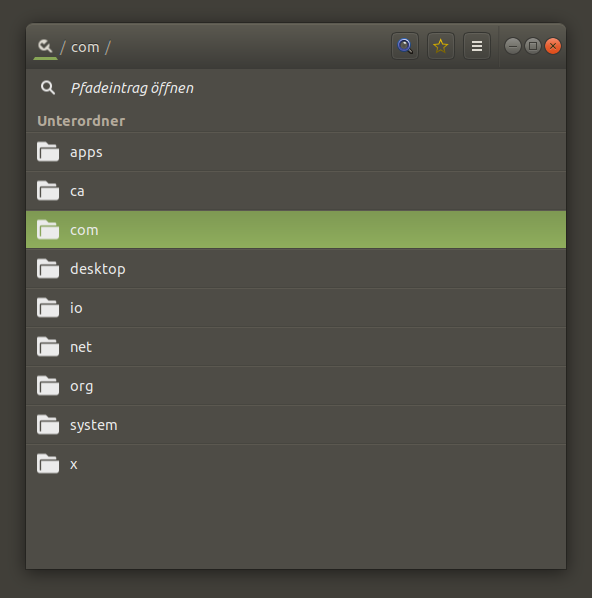Click the folder icon next to system
Image resolution: width=592 pixels, height=598 pixels.
coord(48,424)
